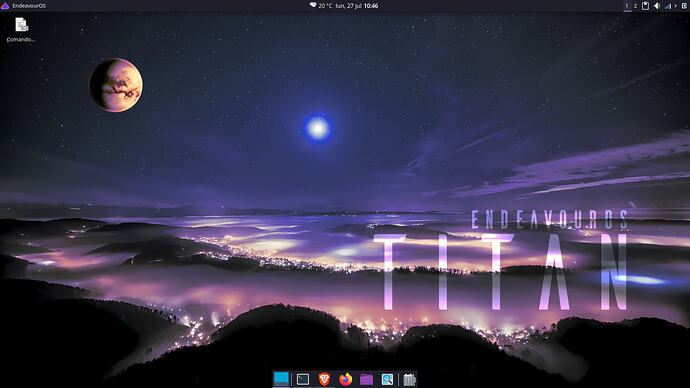Open the Comando document on the desktop
Screen dimensions: 690x388
[x=21, y=30]
